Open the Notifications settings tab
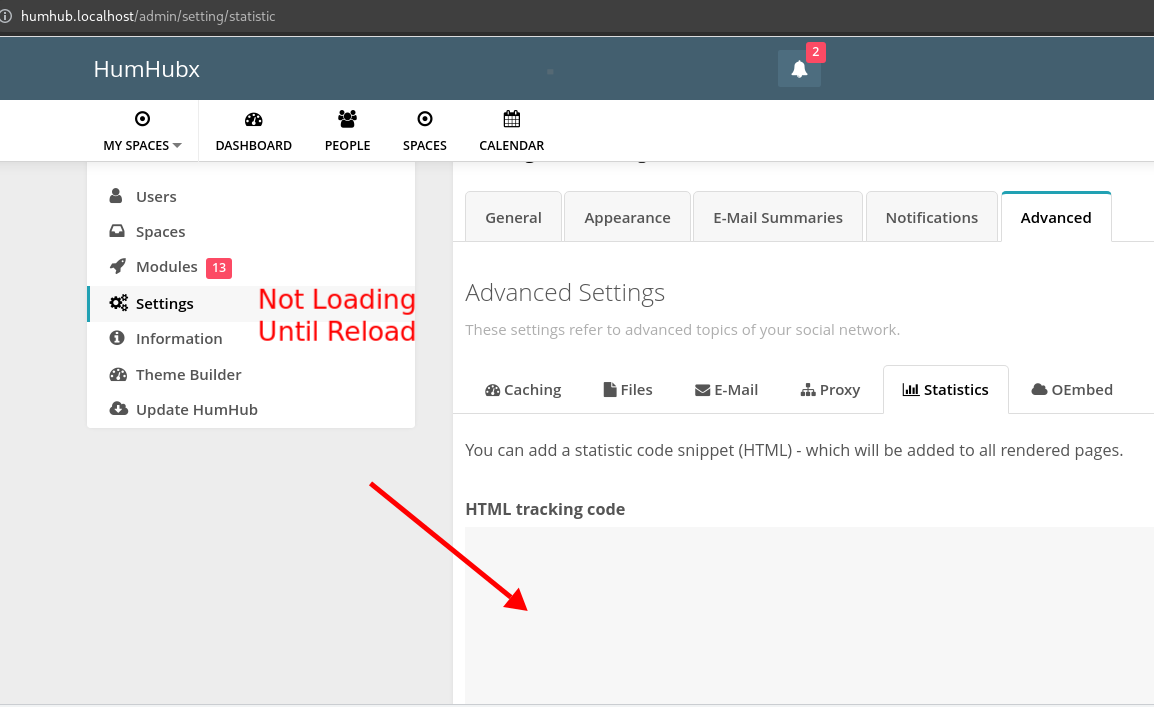Image resolution: width=1154 pixels, height=707 pixels. [x=931, y=216]
